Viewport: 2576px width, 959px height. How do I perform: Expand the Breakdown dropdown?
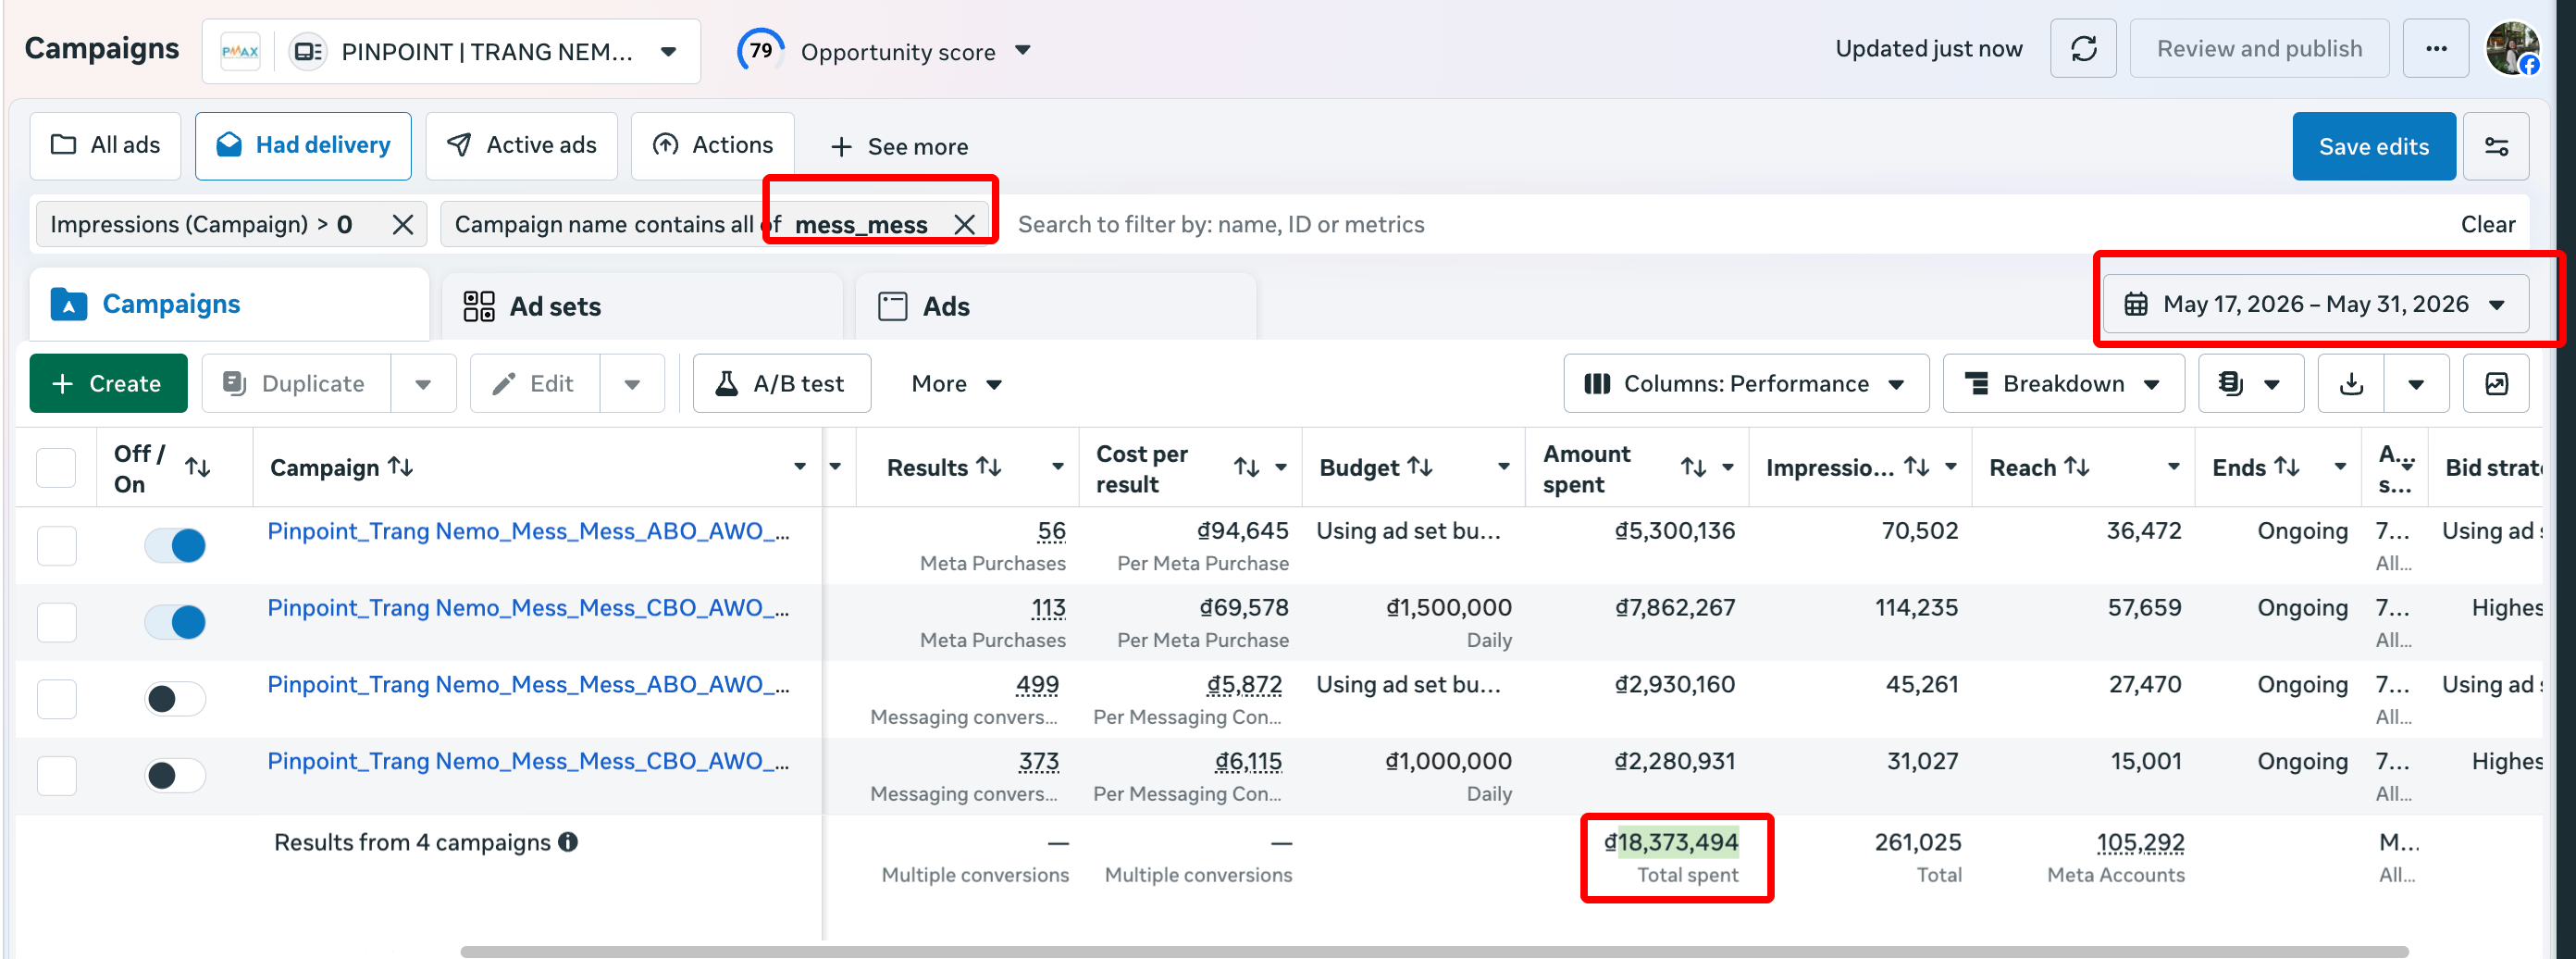point(2063,384)
